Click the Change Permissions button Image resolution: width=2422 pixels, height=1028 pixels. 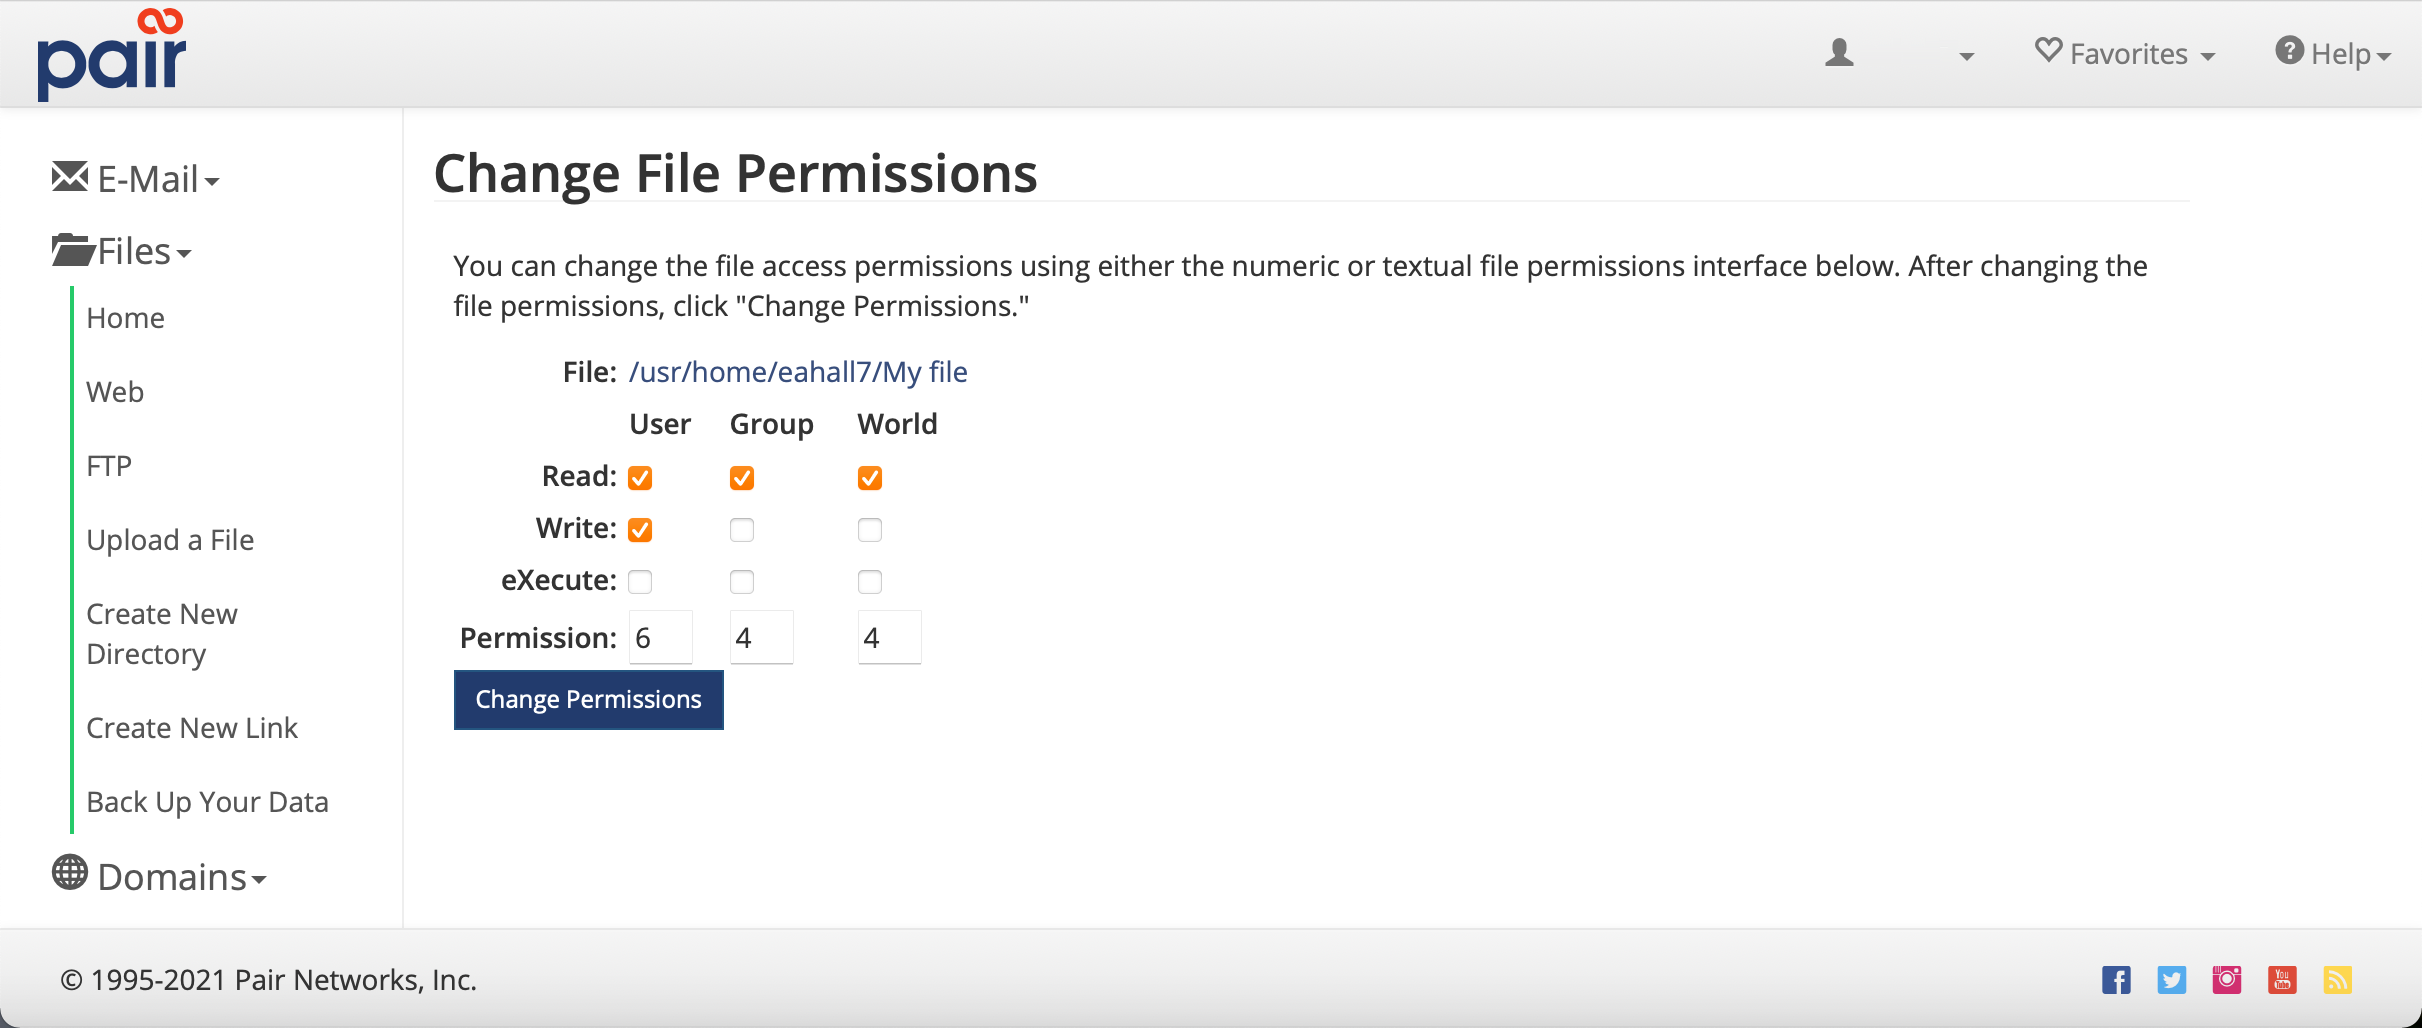click(588, 700)
